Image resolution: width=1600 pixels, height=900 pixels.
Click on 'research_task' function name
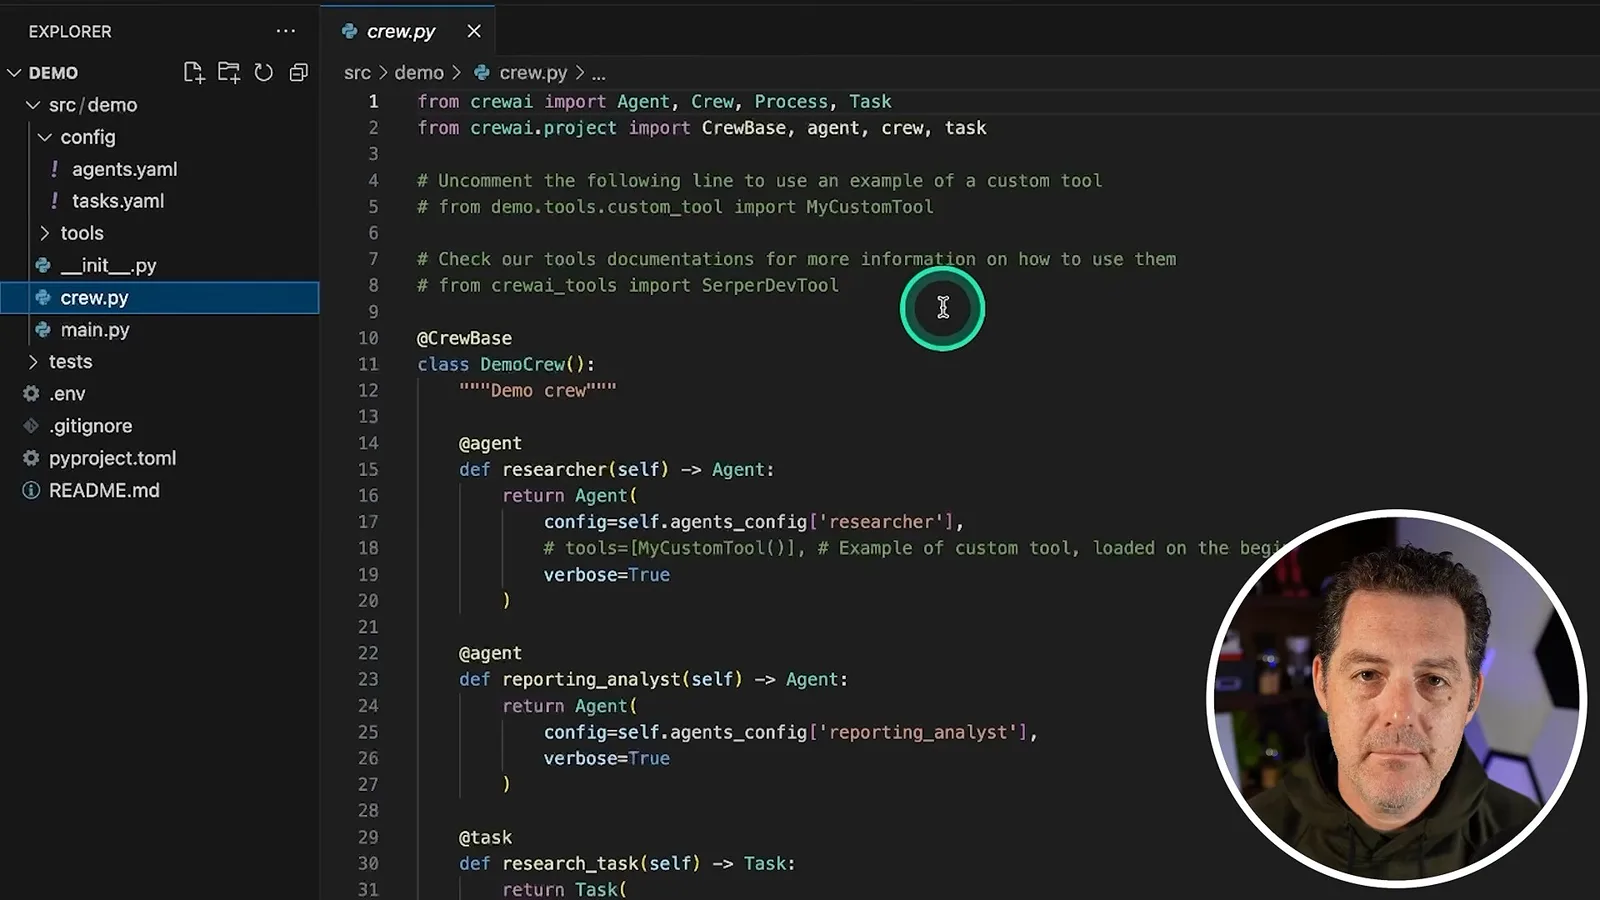pos(570,863)
